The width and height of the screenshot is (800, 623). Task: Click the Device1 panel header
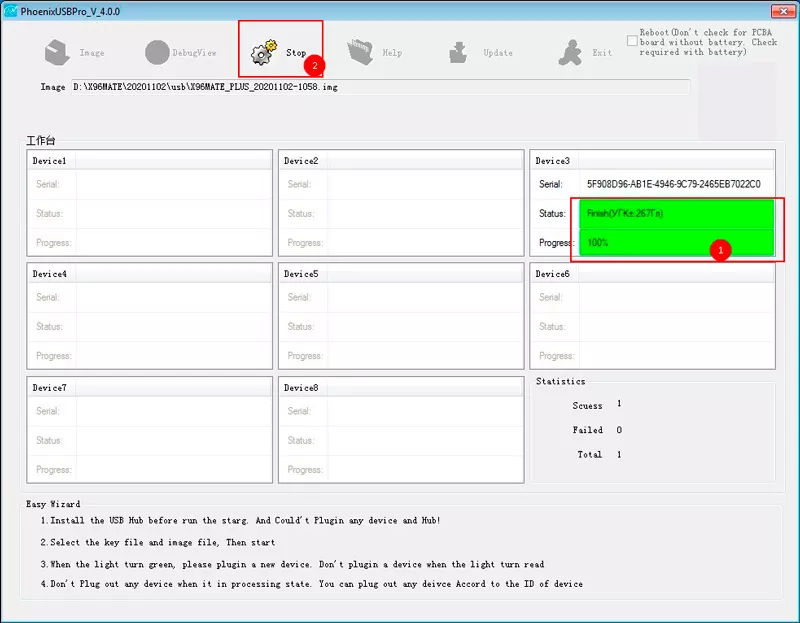click(x=149, y=161)
